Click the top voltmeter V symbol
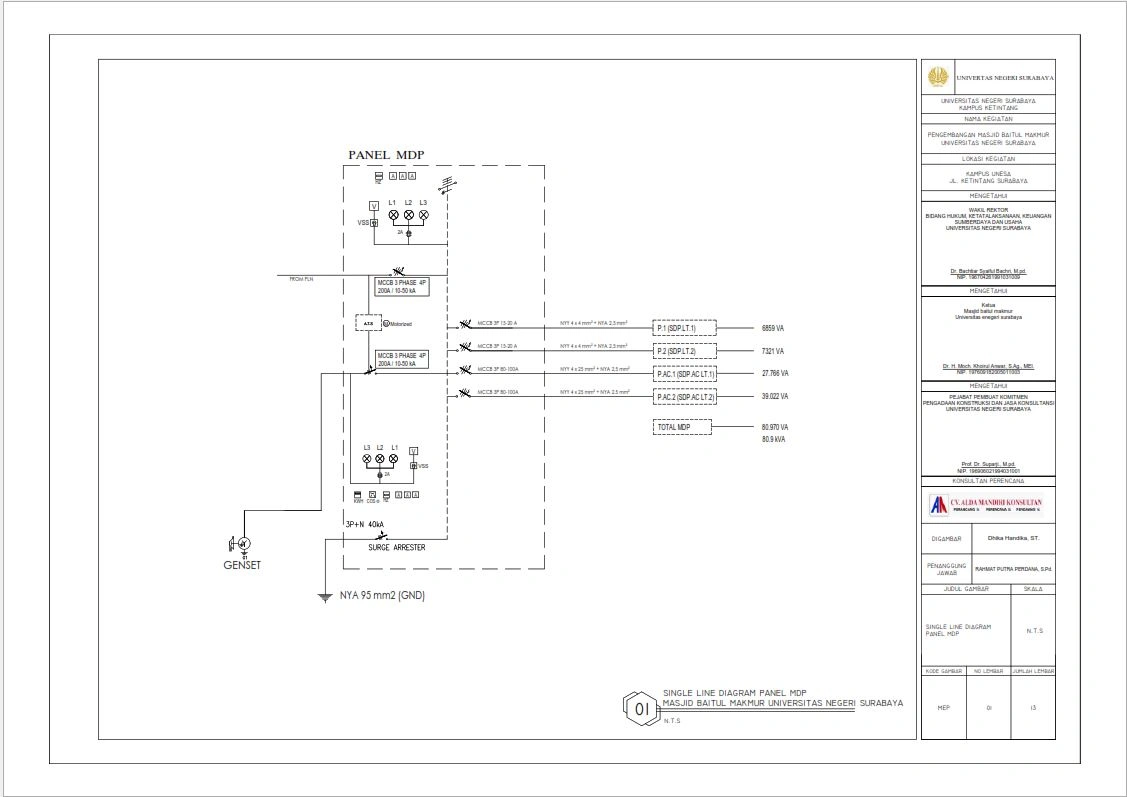Image resolution: width=1127 pixels, height=797 pixels. [374, 206]
